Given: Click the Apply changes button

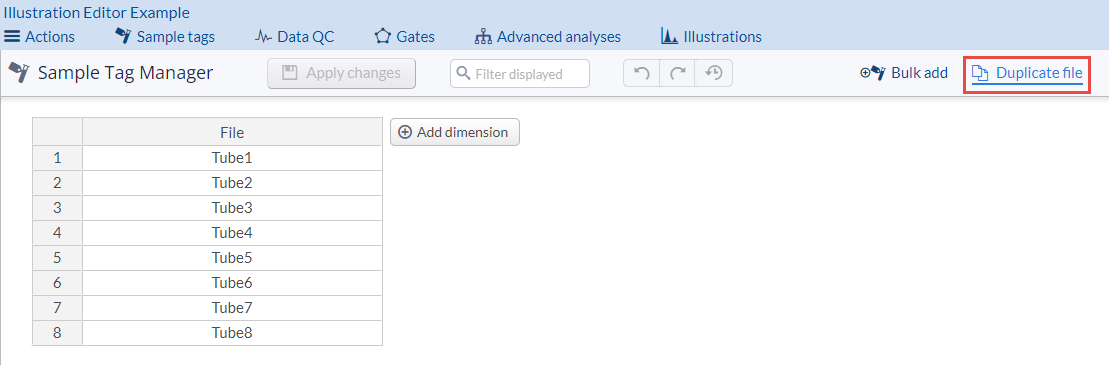Looking at the screenshot, I should [342, 73].
